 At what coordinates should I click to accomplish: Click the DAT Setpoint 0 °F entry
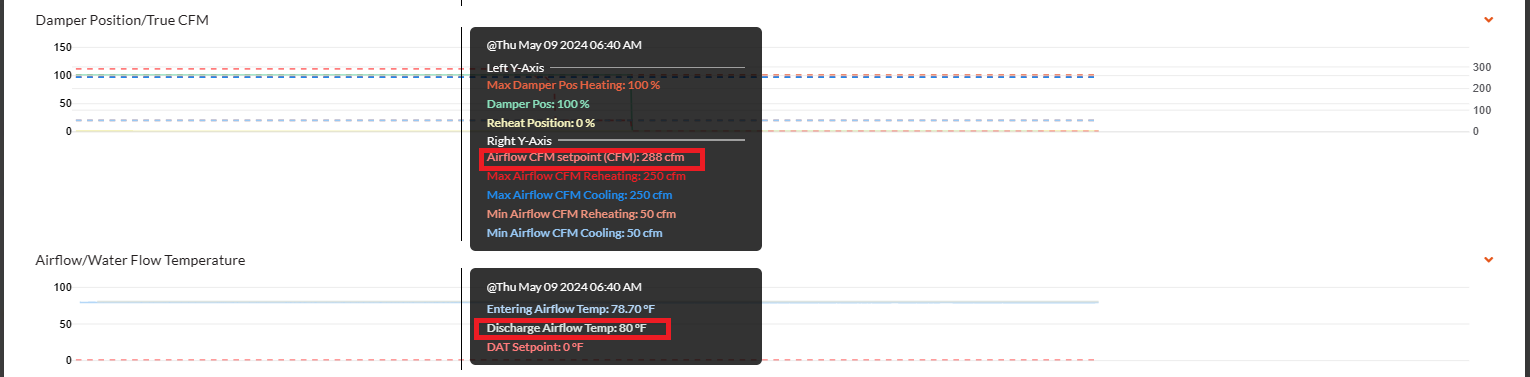click(x=534, y=347)
